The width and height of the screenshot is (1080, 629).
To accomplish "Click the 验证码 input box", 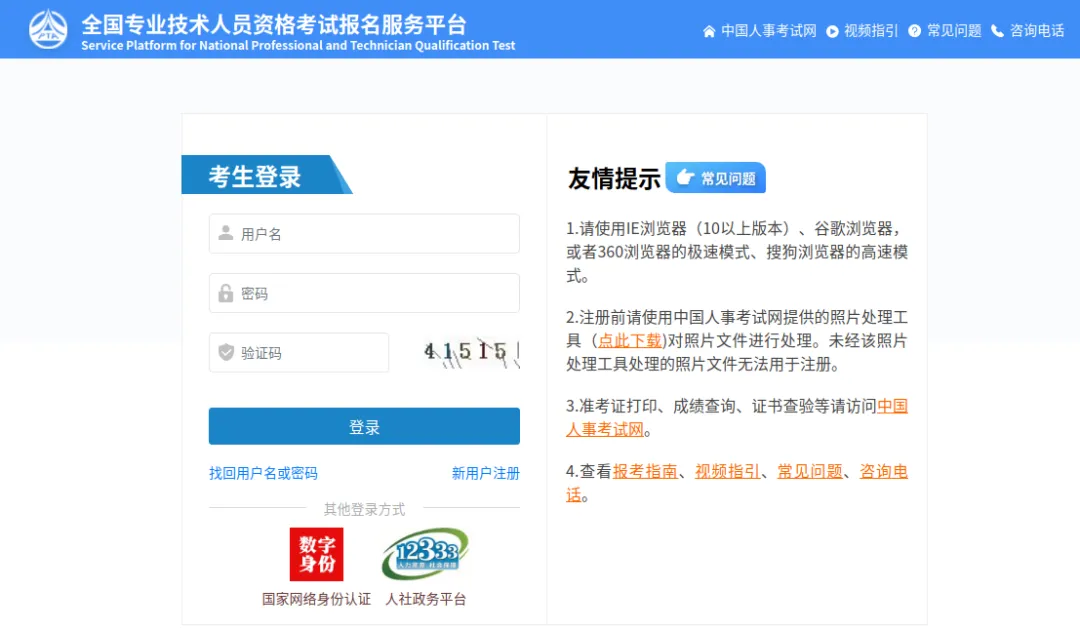I will click(299, 353).
